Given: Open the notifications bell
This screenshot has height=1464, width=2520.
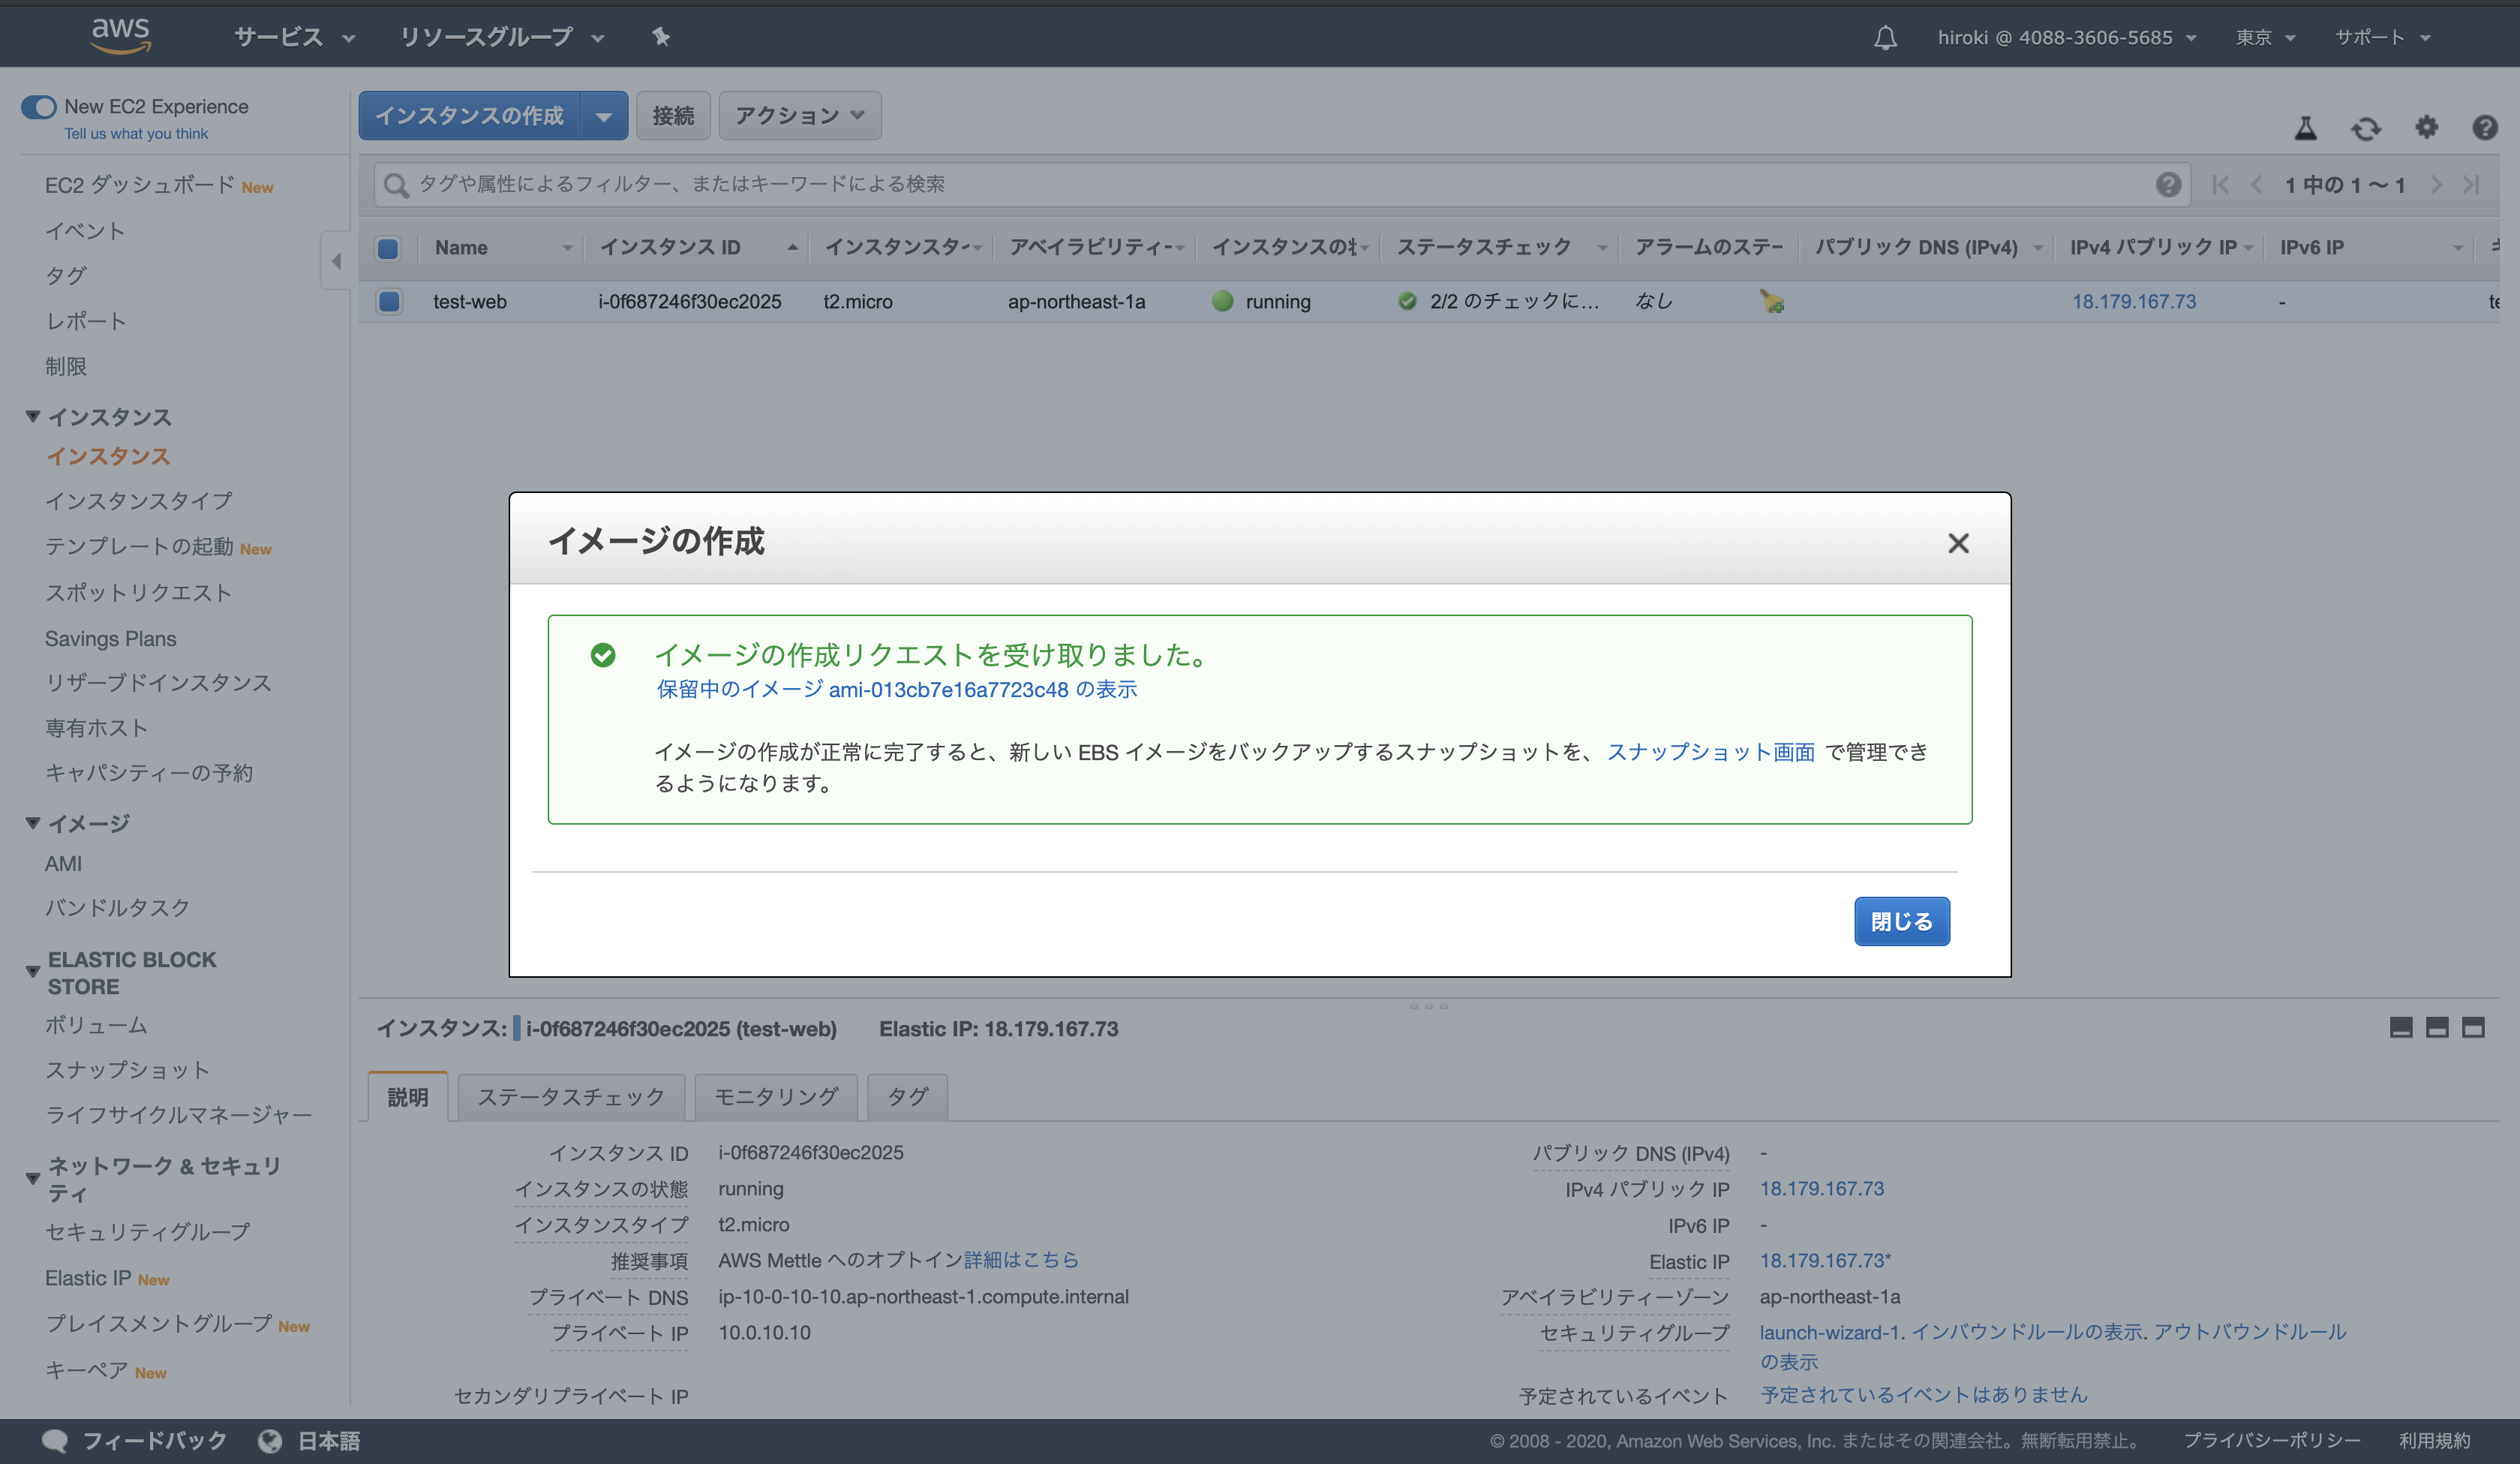Looking at the screenshot, I should [x=1886, y=37].
